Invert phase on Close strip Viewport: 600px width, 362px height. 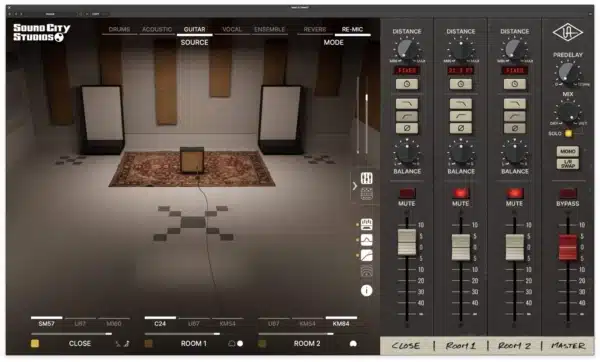pos(407,128)
